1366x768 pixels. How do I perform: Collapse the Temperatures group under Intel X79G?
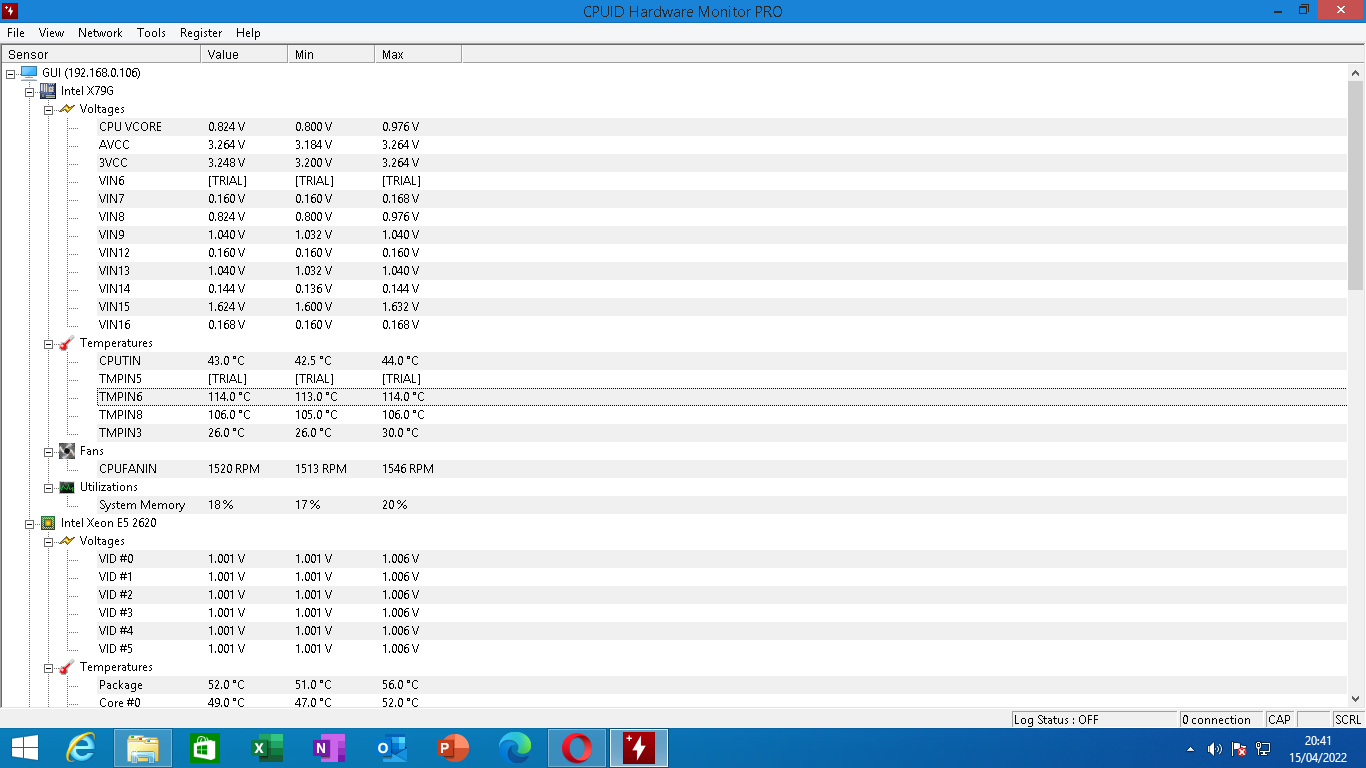(x=49, y=343)
